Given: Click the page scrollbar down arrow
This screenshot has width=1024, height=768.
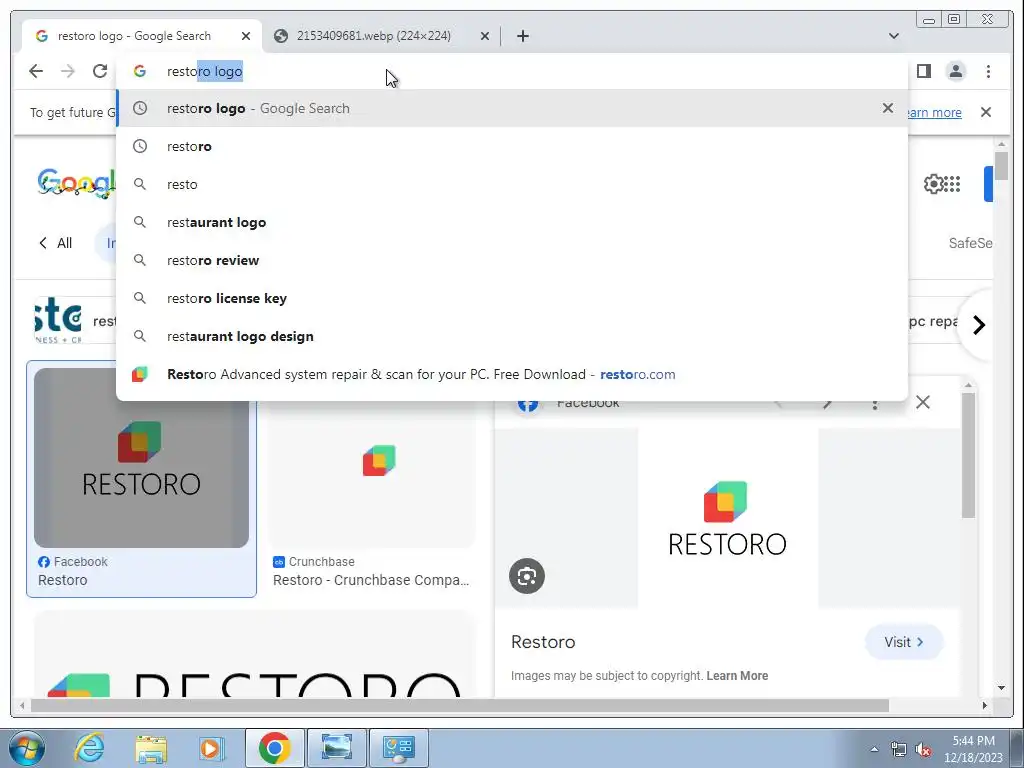Looking at the screenshot, I should 1002,688.
